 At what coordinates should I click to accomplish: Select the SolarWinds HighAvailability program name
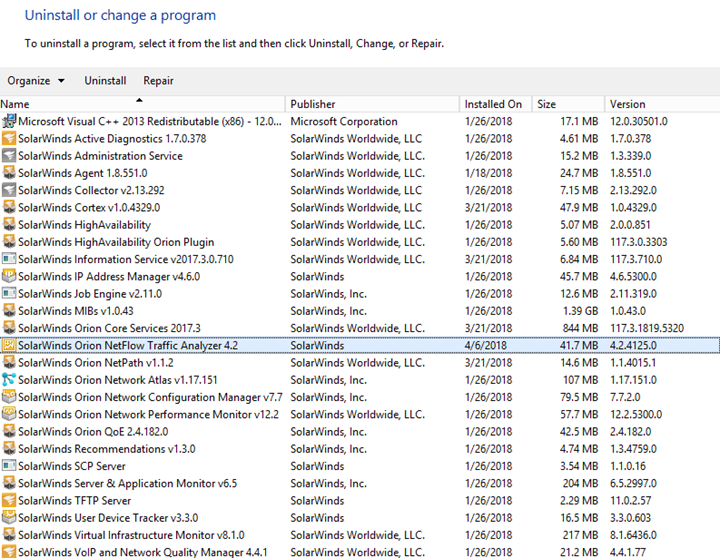coord(84,225)
